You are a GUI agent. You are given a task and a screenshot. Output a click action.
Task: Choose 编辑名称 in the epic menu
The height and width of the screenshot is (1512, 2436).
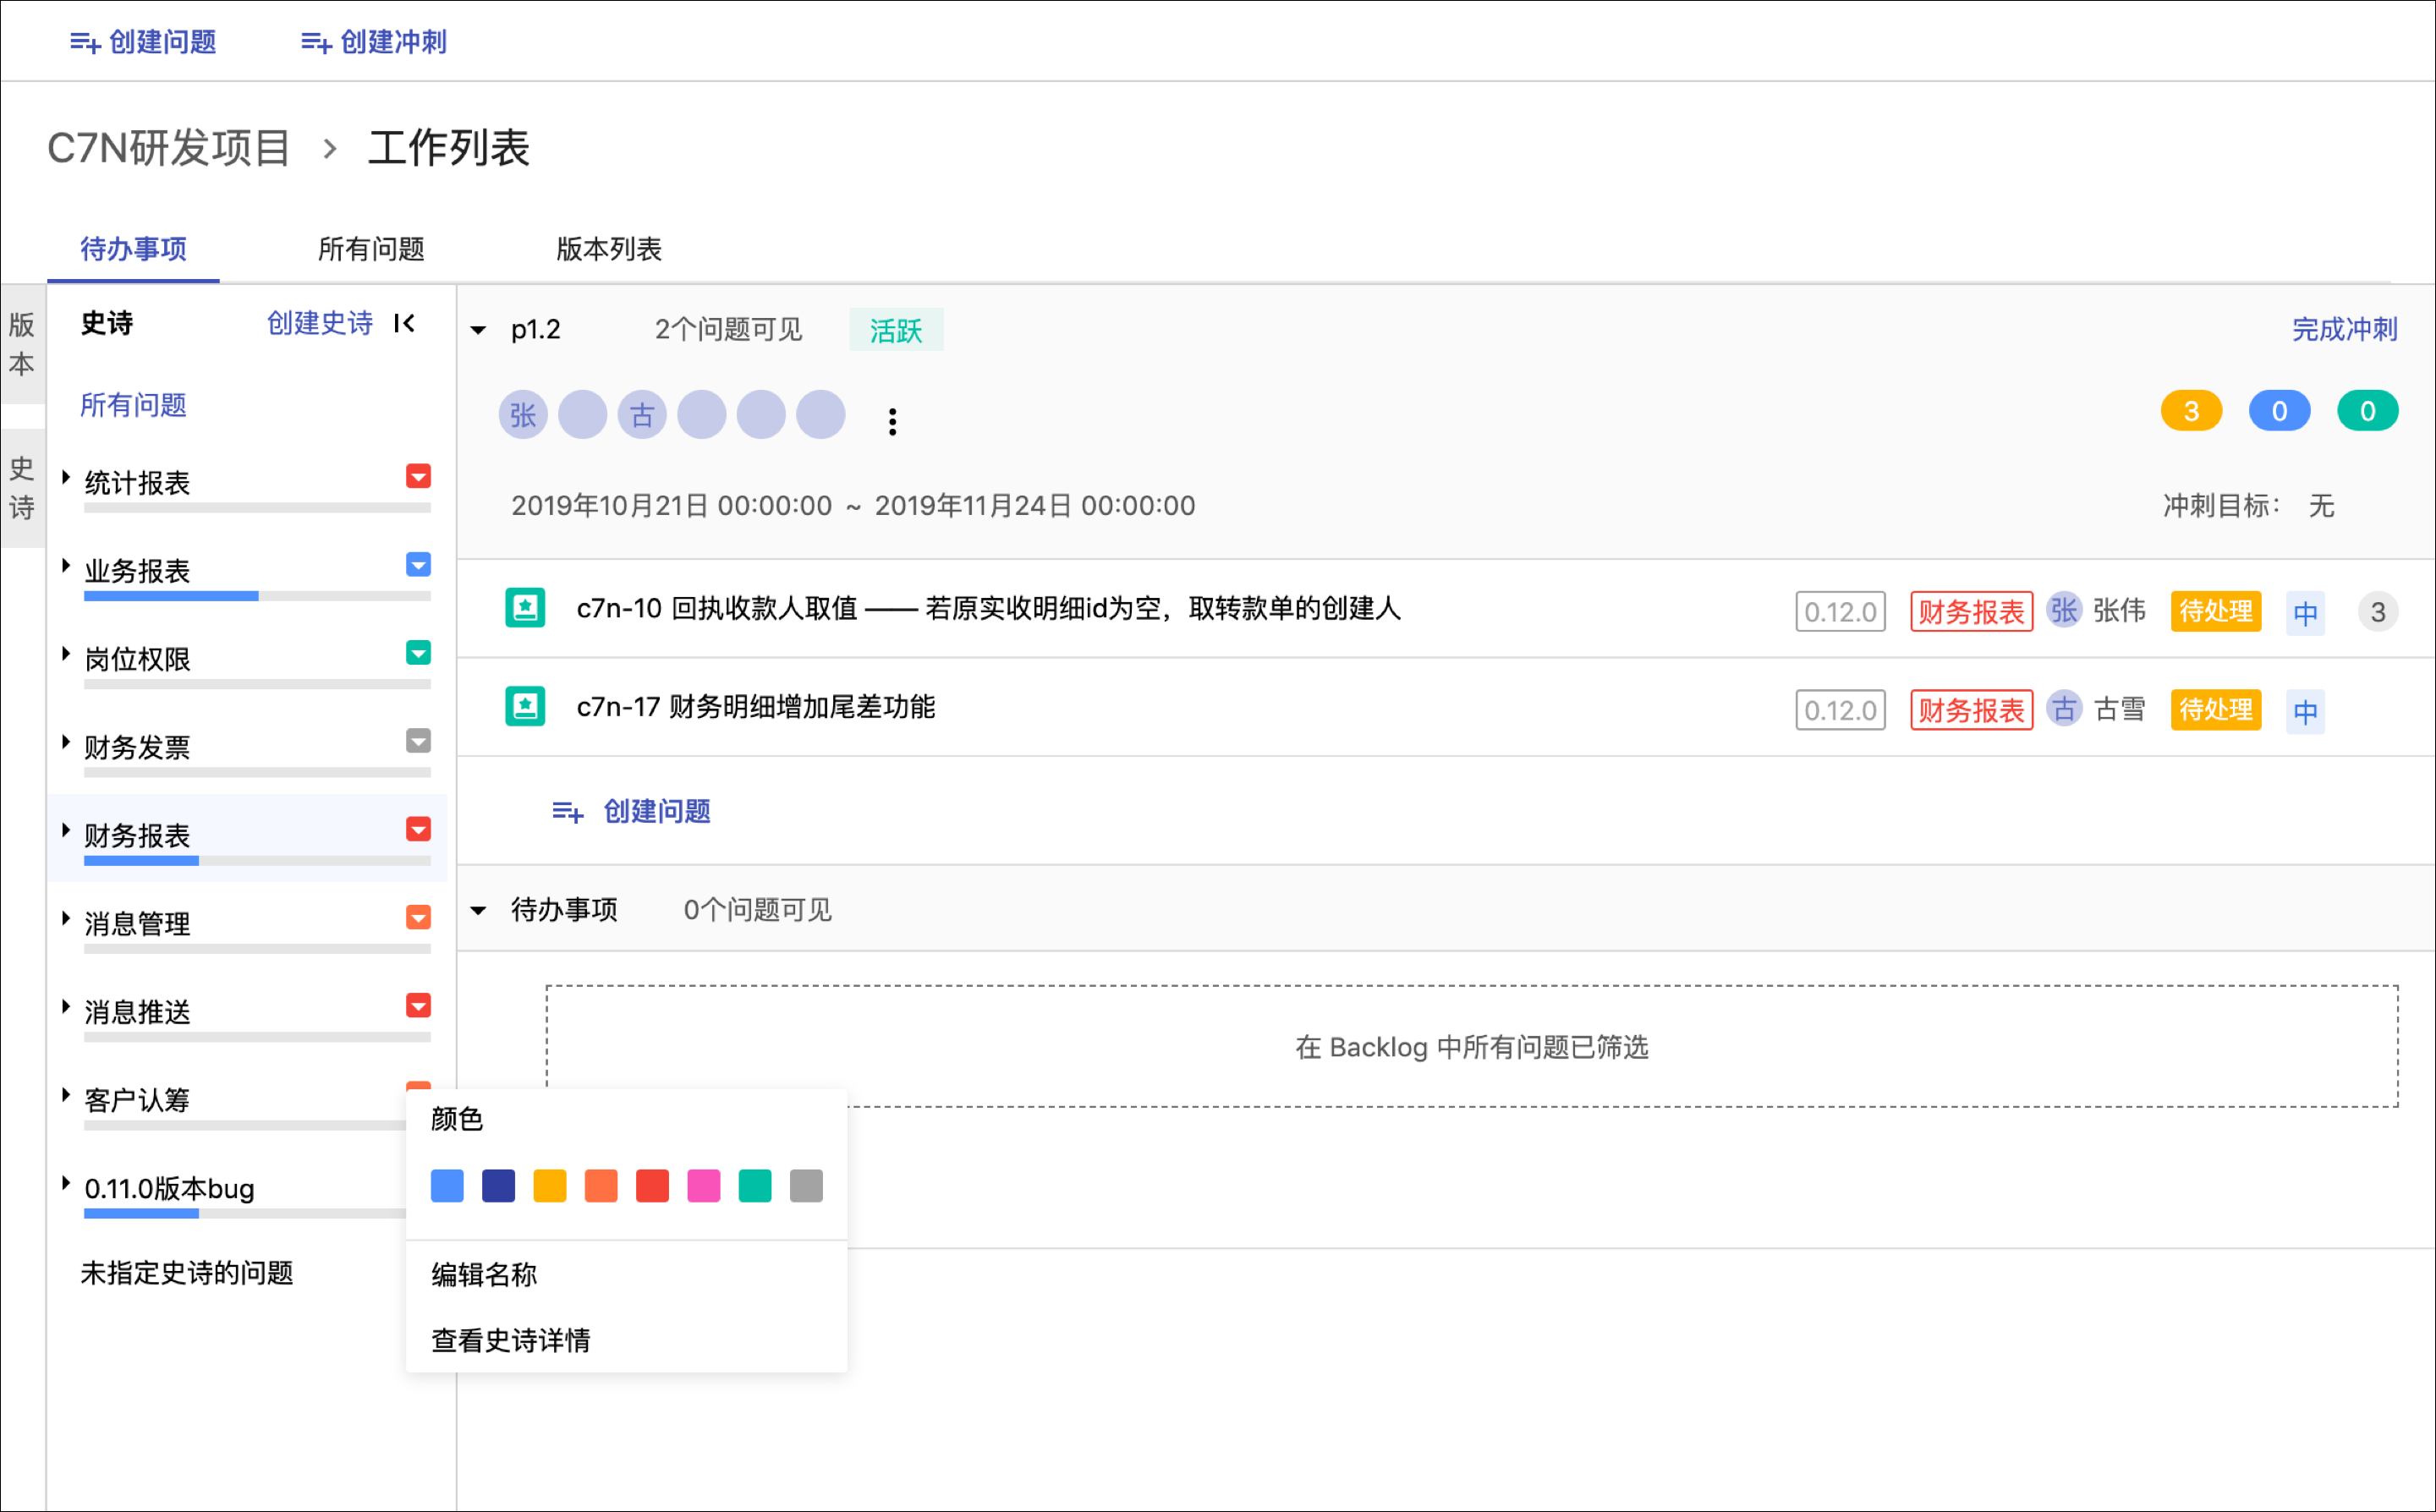coord(484,1275)
